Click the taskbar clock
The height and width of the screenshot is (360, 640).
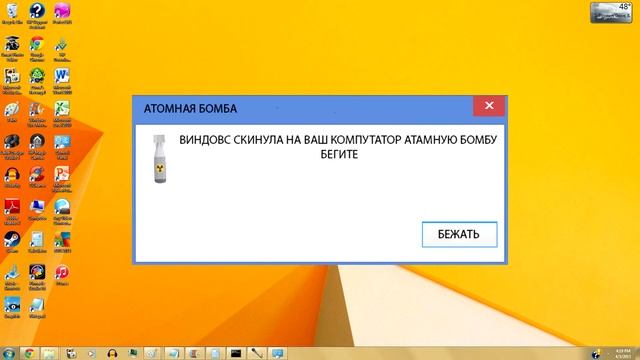(623, 353)
